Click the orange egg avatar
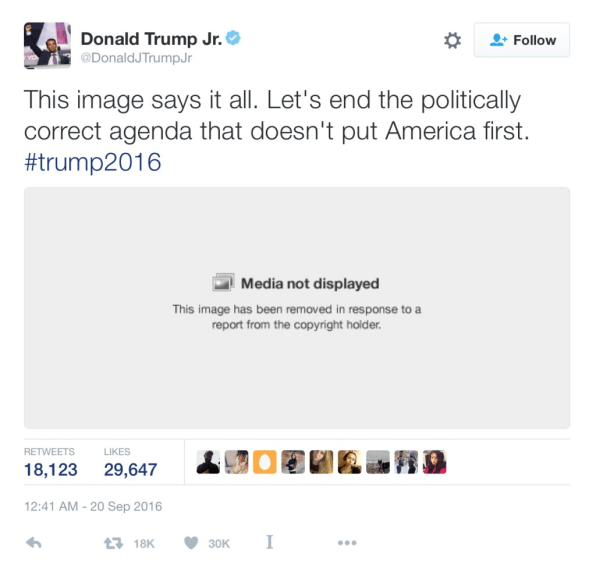Image resolution: width=596 pixels, height=576 pixels. (265, 462)
